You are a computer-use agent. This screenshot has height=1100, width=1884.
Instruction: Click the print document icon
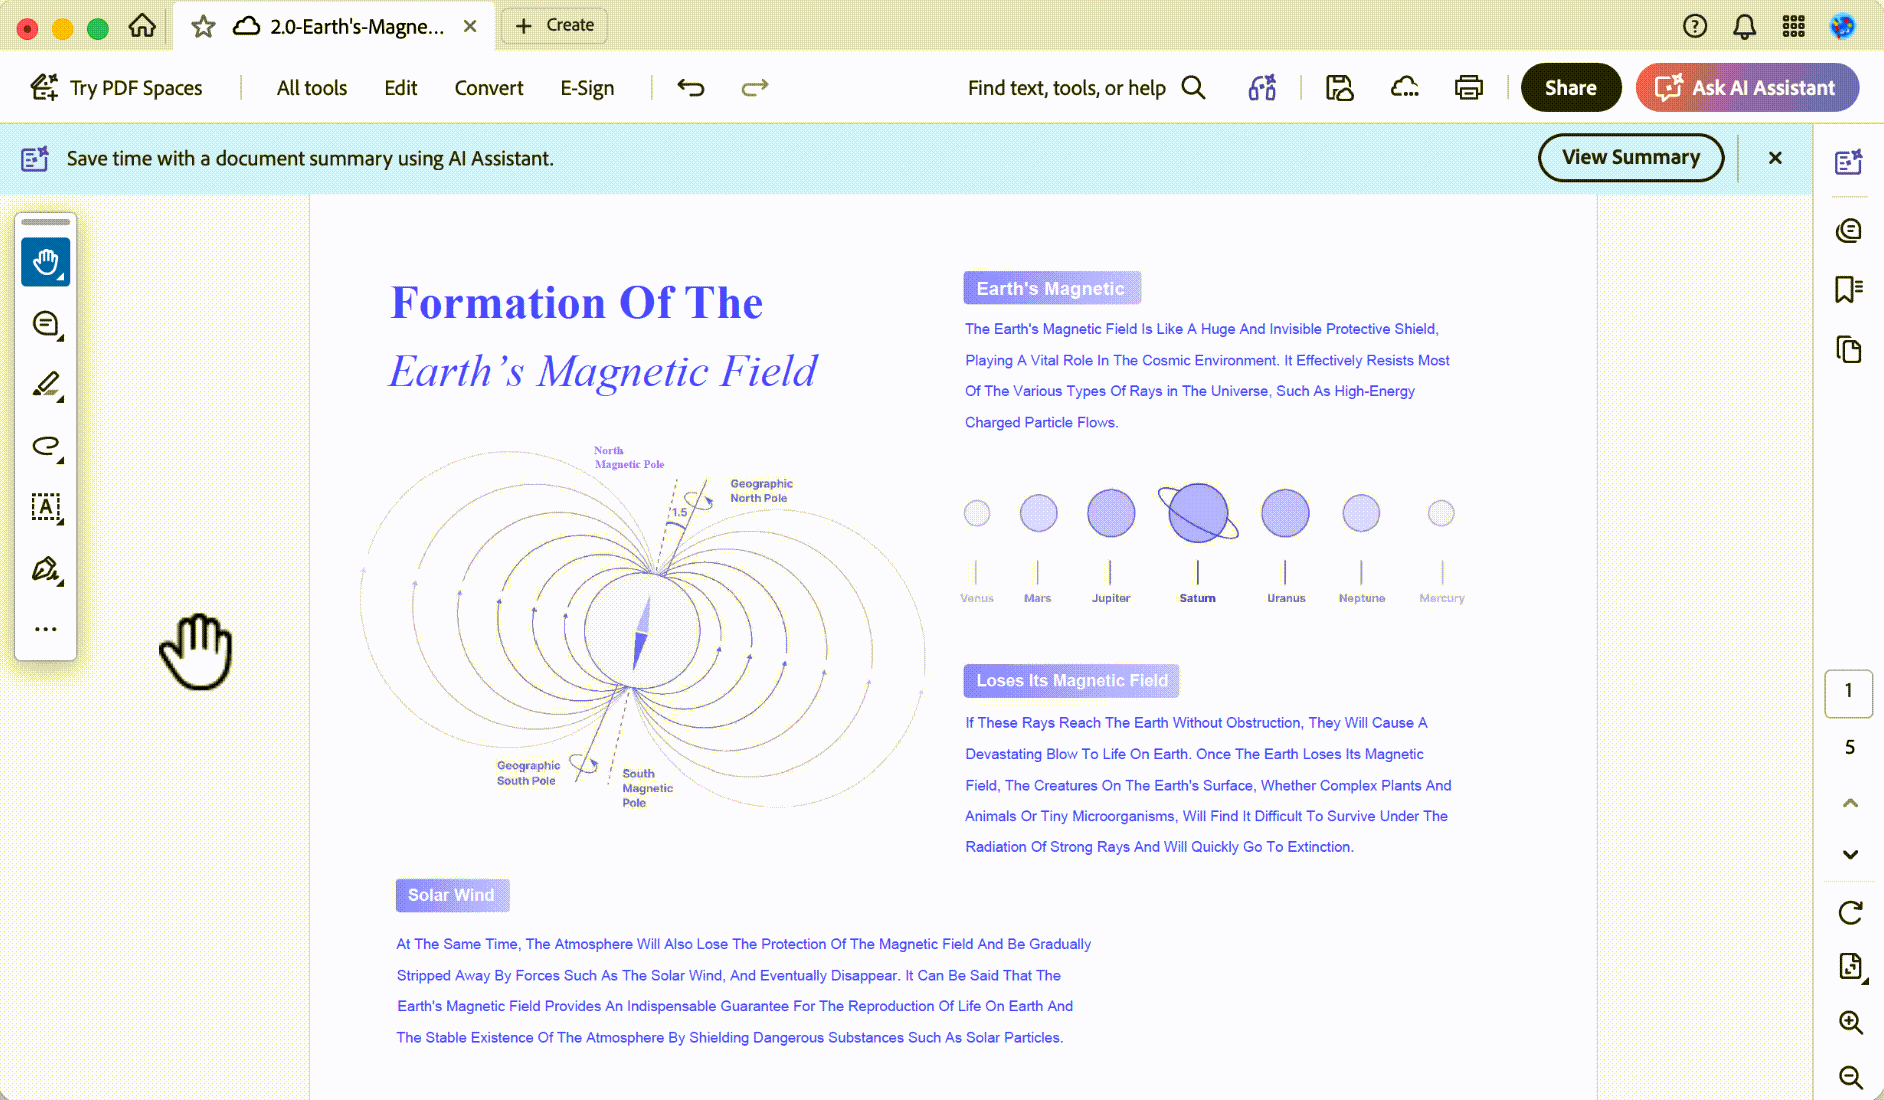pyautogui.click(x=1468, y=88)
